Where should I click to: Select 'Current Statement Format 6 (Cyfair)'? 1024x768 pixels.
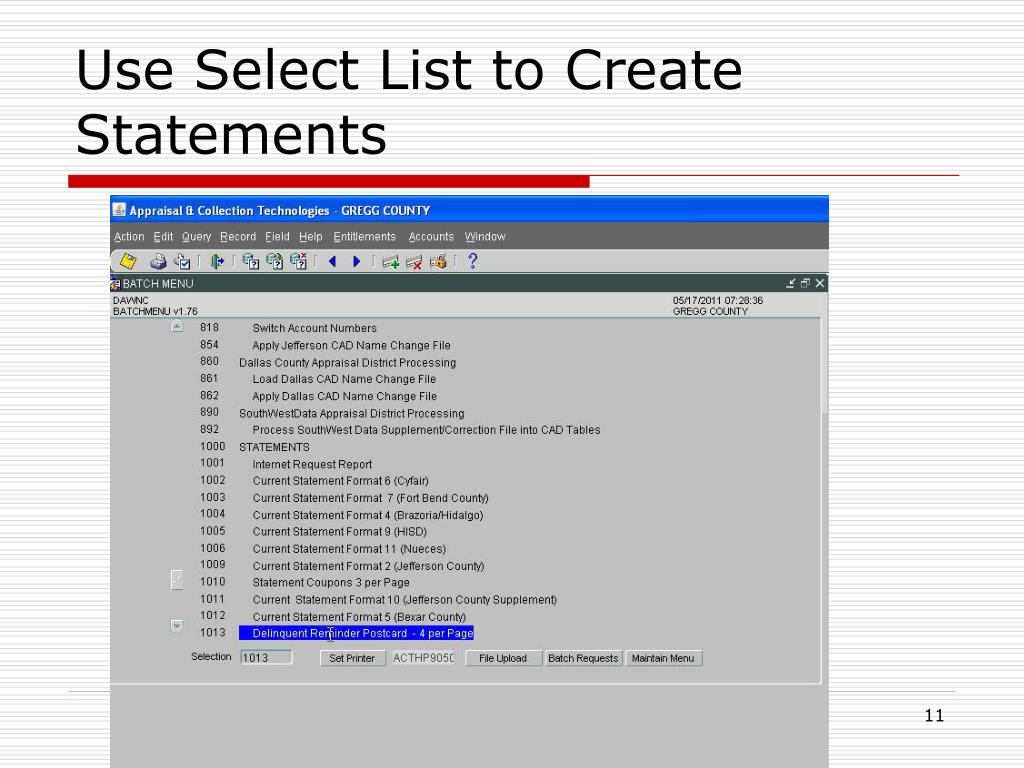(341, 481)
